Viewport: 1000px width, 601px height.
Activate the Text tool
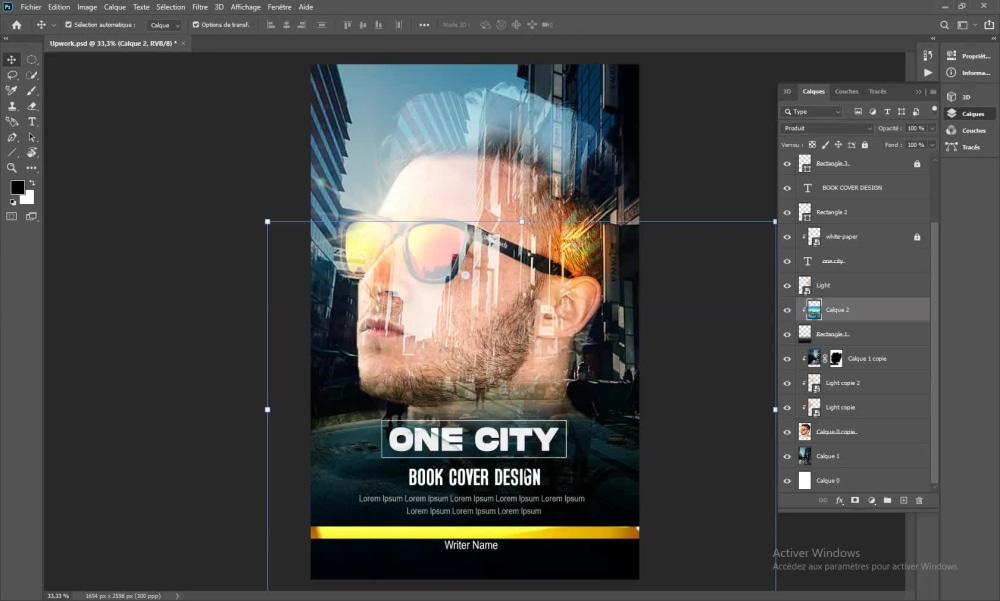(31, 122)
